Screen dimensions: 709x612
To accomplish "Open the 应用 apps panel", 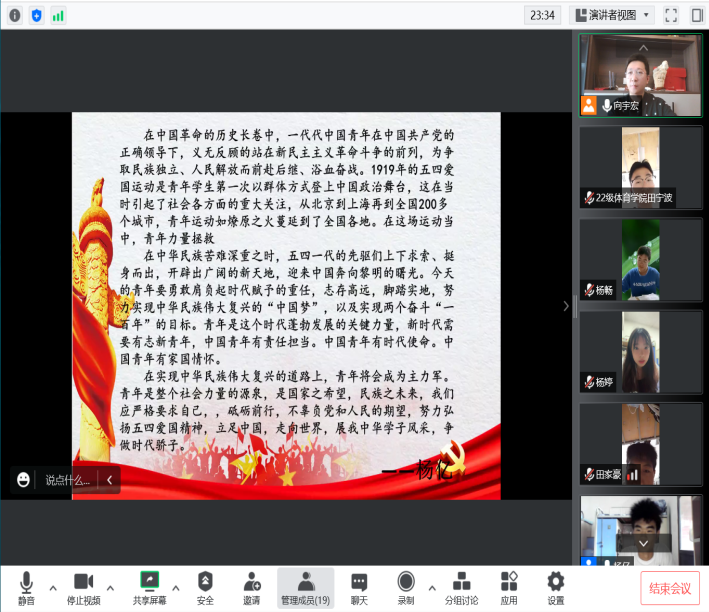I will coord(509,587).
